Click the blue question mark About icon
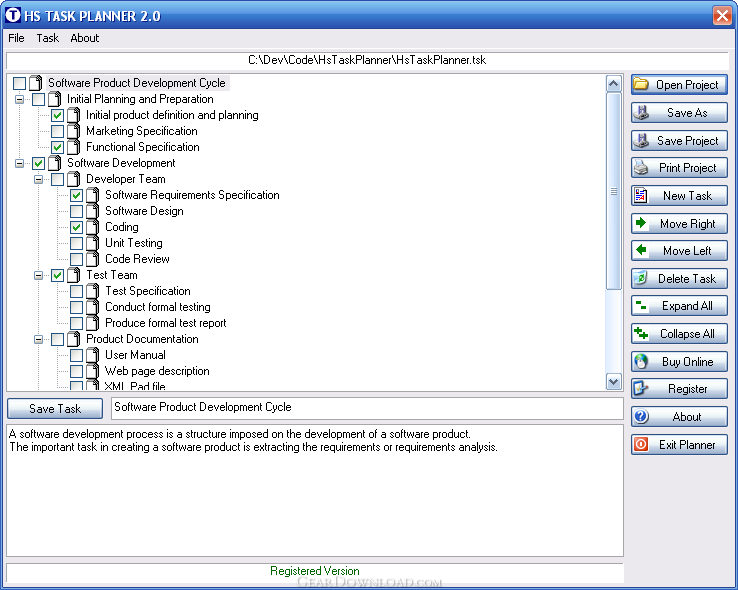738x590 pixels. point(641,416)
